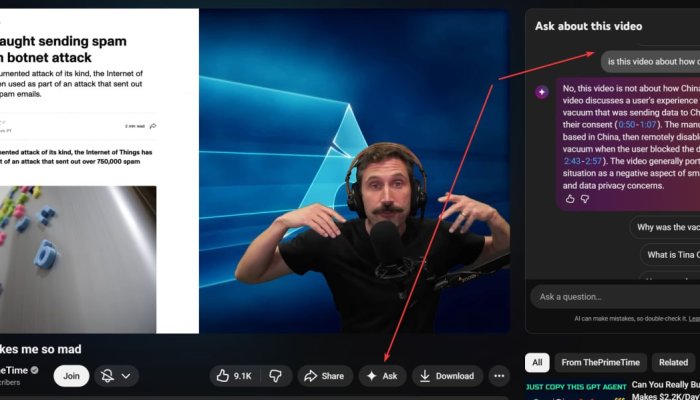Image resolution: width=700 pixels, height=400 pixels.
Task: Click the user question bubble 'is this video about how'
Action: tap(650, 62)
